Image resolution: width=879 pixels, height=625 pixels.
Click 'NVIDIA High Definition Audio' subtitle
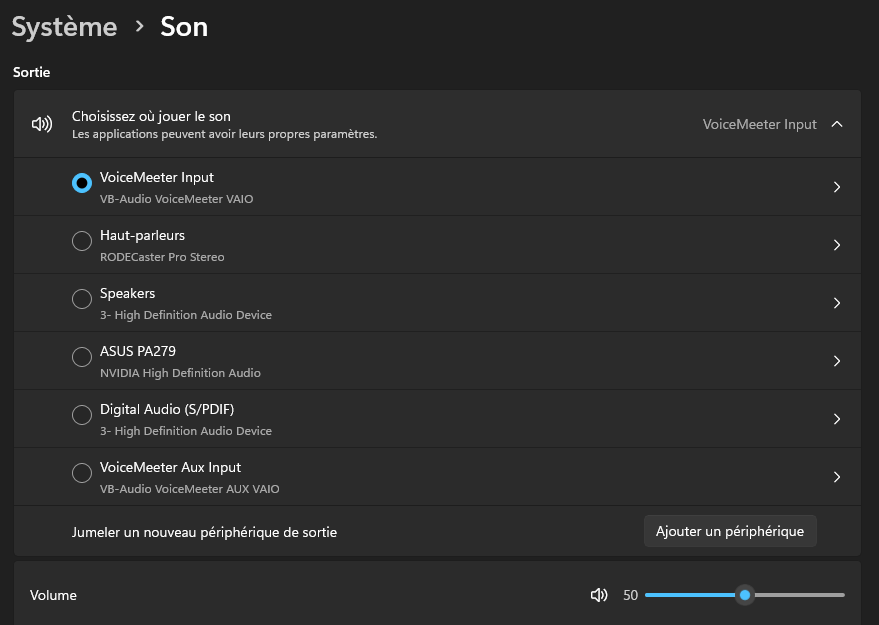pos(180,373)
